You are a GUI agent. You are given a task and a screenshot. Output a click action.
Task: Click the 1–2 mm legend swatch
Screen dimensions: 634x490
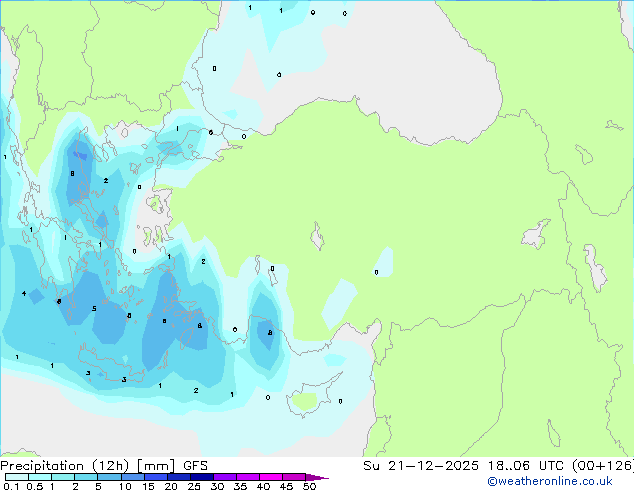(x=63, y=477)
